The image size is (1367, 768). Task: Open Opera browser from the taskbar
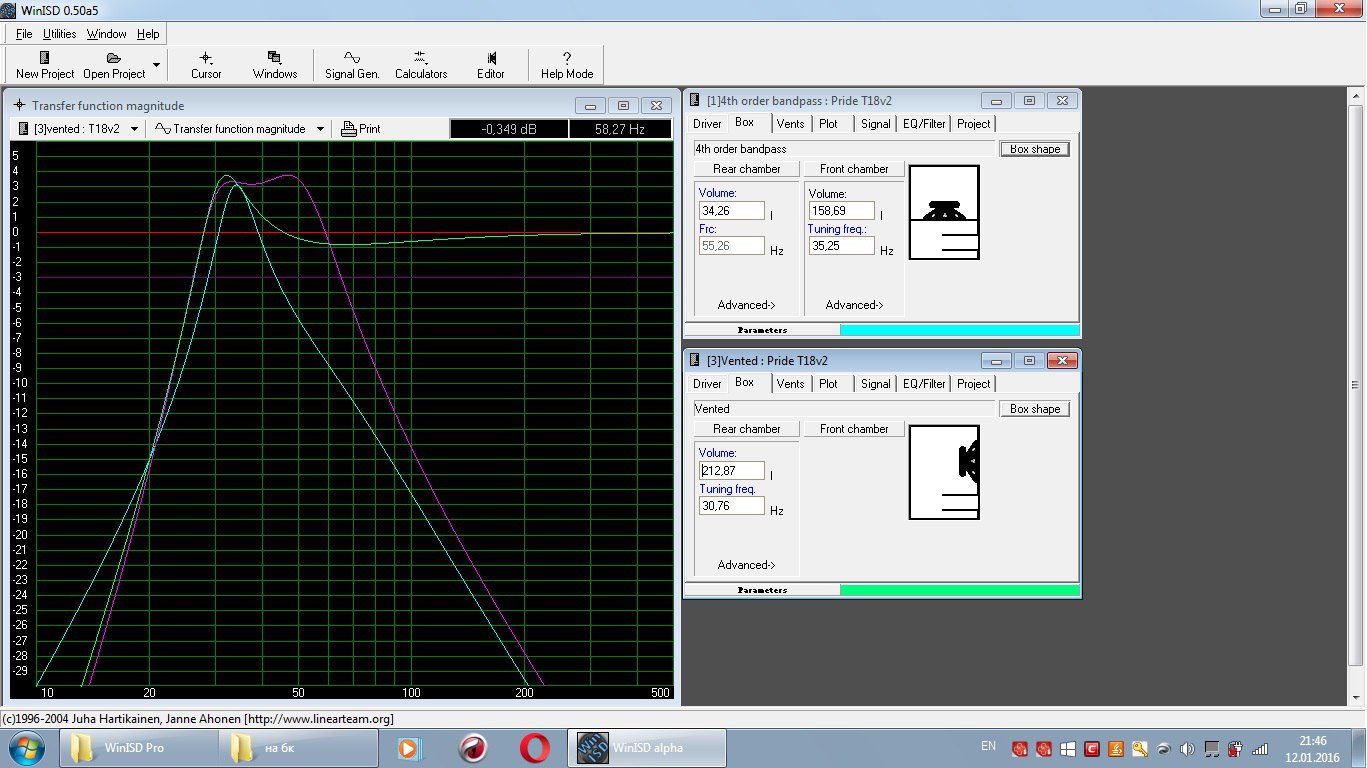(x=534, y=747)
